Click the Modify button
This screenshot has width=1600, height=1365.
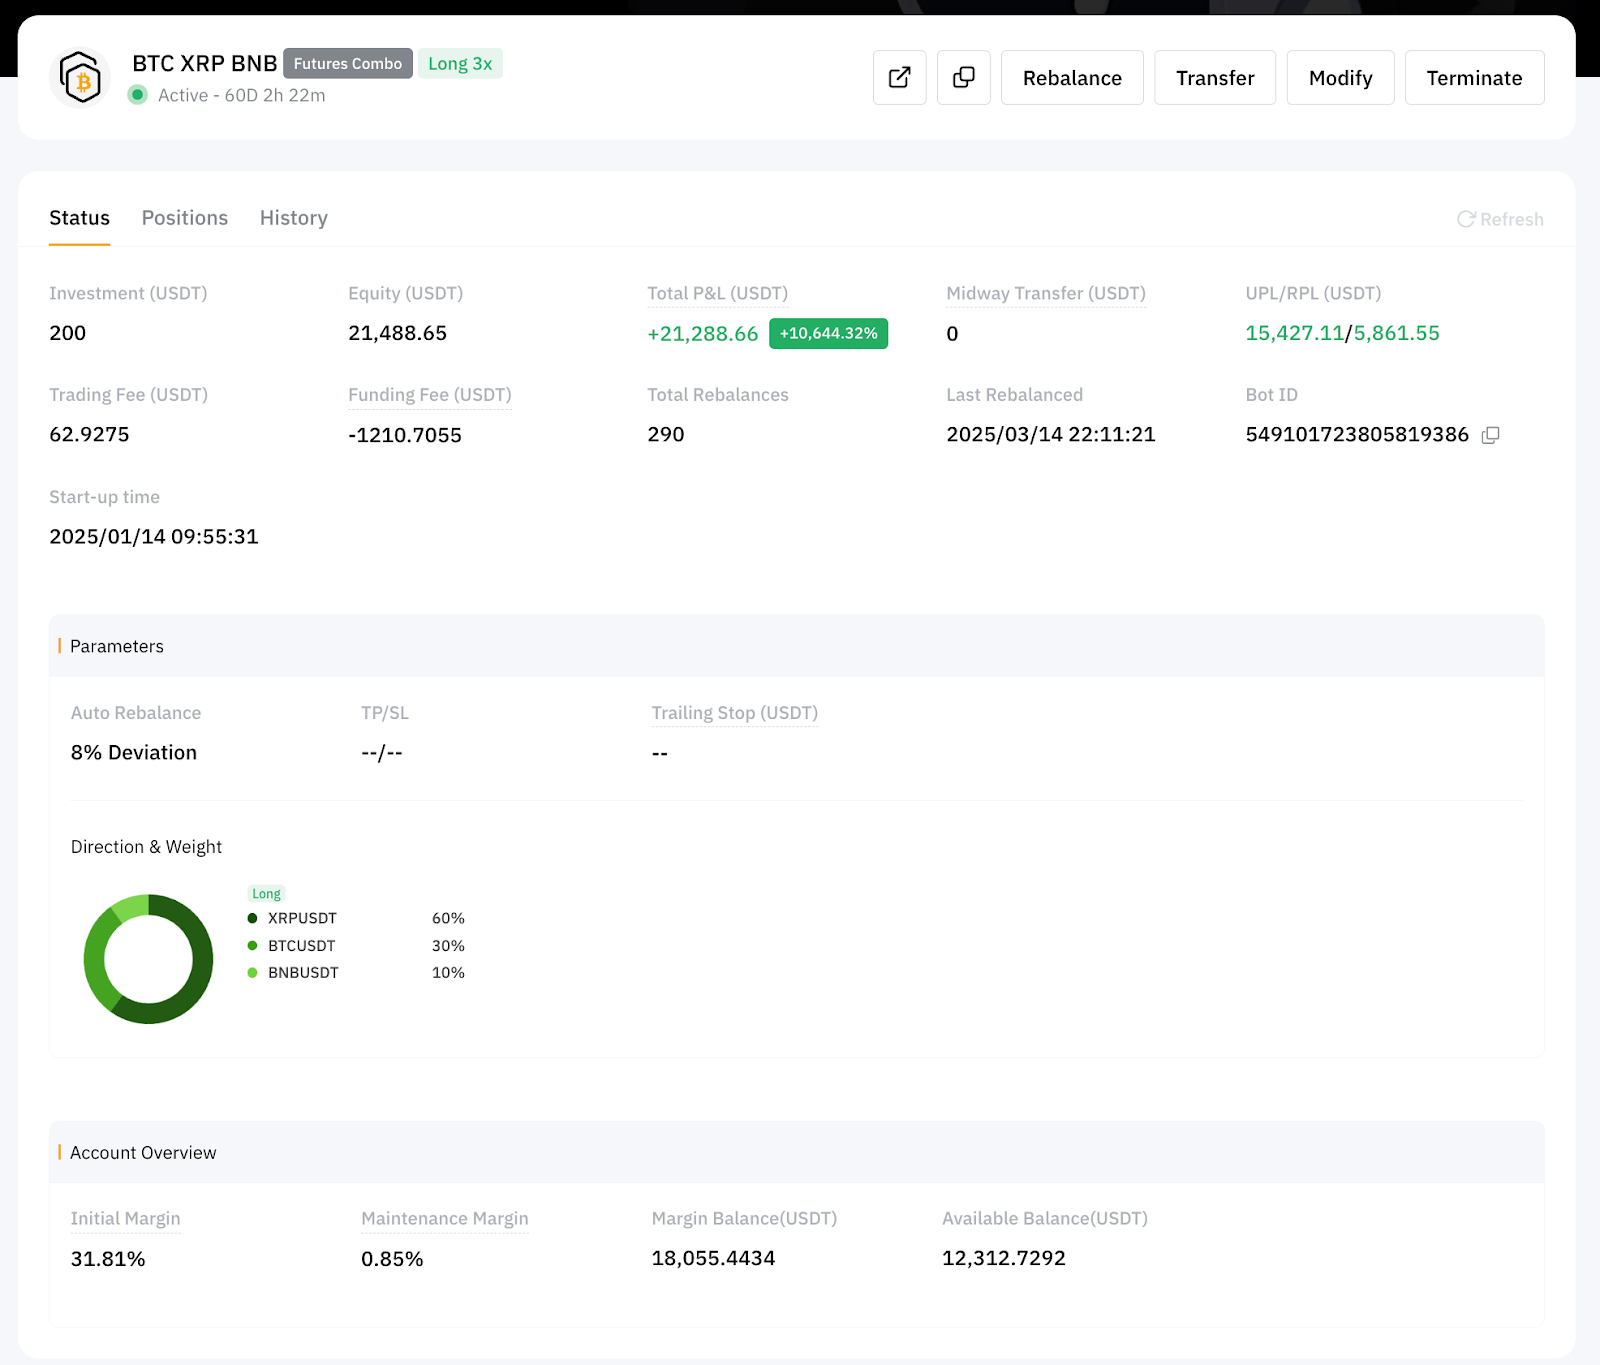[x=1339, y=78]
